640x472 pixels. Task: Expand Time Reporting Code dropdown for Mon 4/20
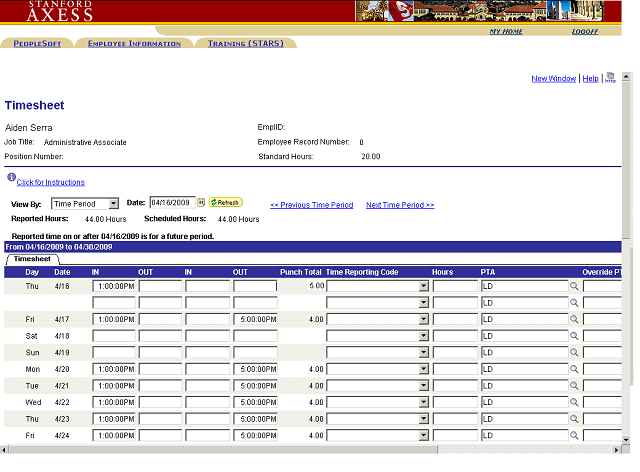coord(423,369)
